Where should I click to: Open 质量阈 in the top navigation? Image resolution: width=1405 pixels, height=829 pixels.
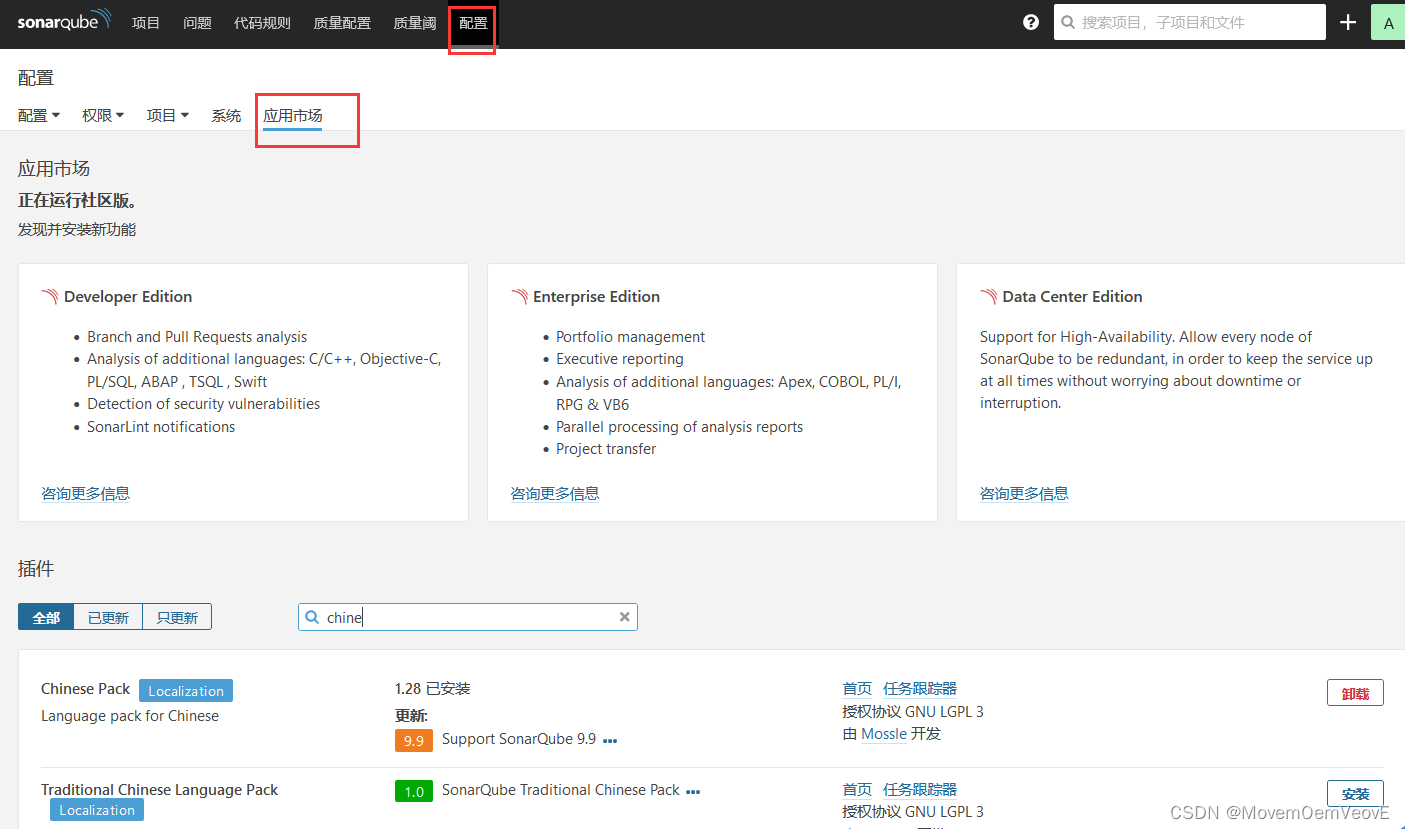[415, 22]
